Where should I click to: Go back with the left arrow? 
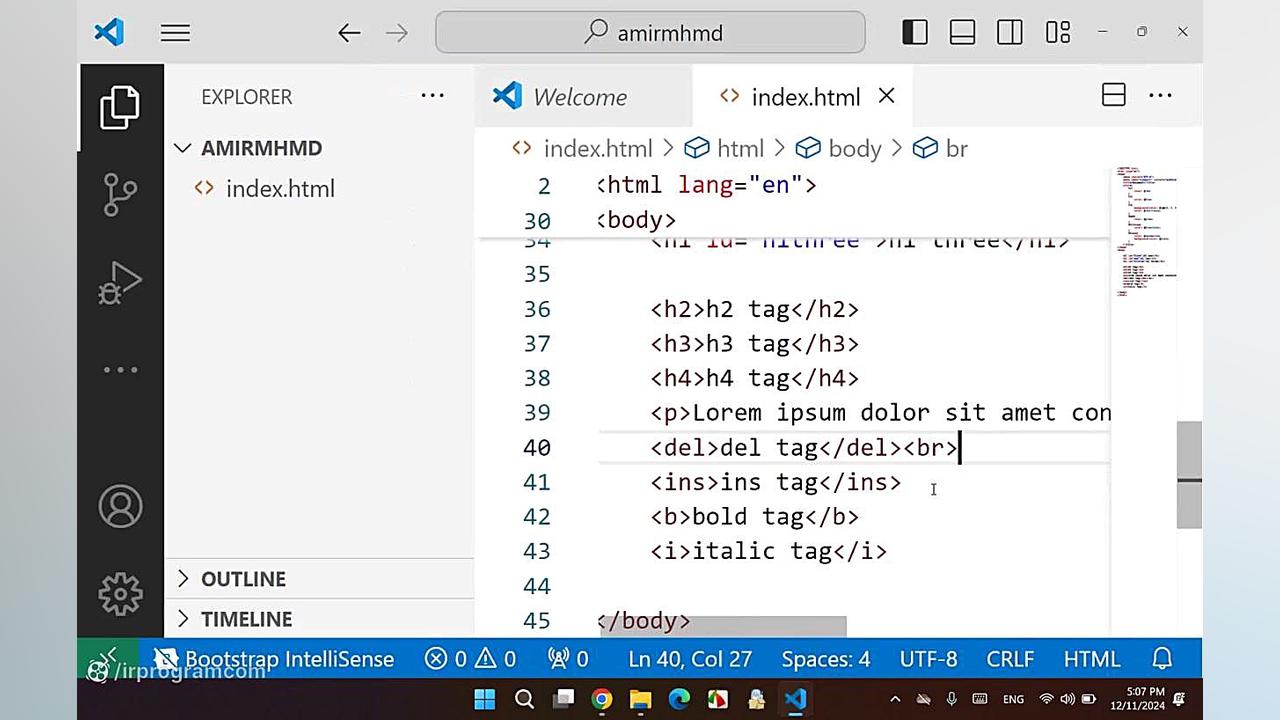tap(349, 33)
